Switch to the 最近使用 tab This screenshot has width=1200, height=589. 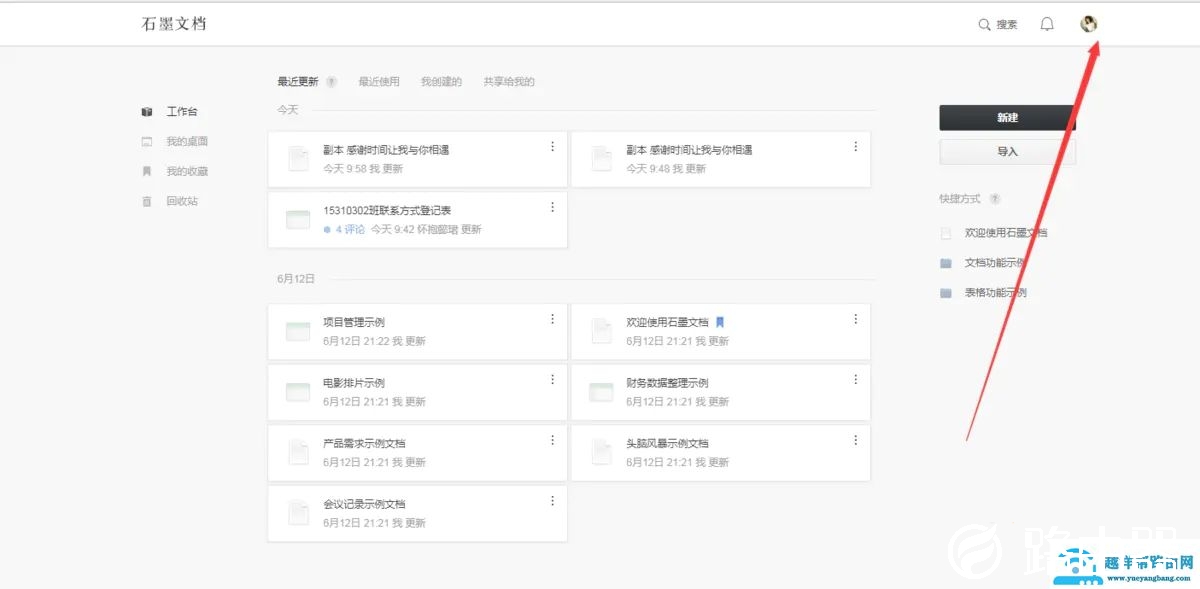coord(379,82)
